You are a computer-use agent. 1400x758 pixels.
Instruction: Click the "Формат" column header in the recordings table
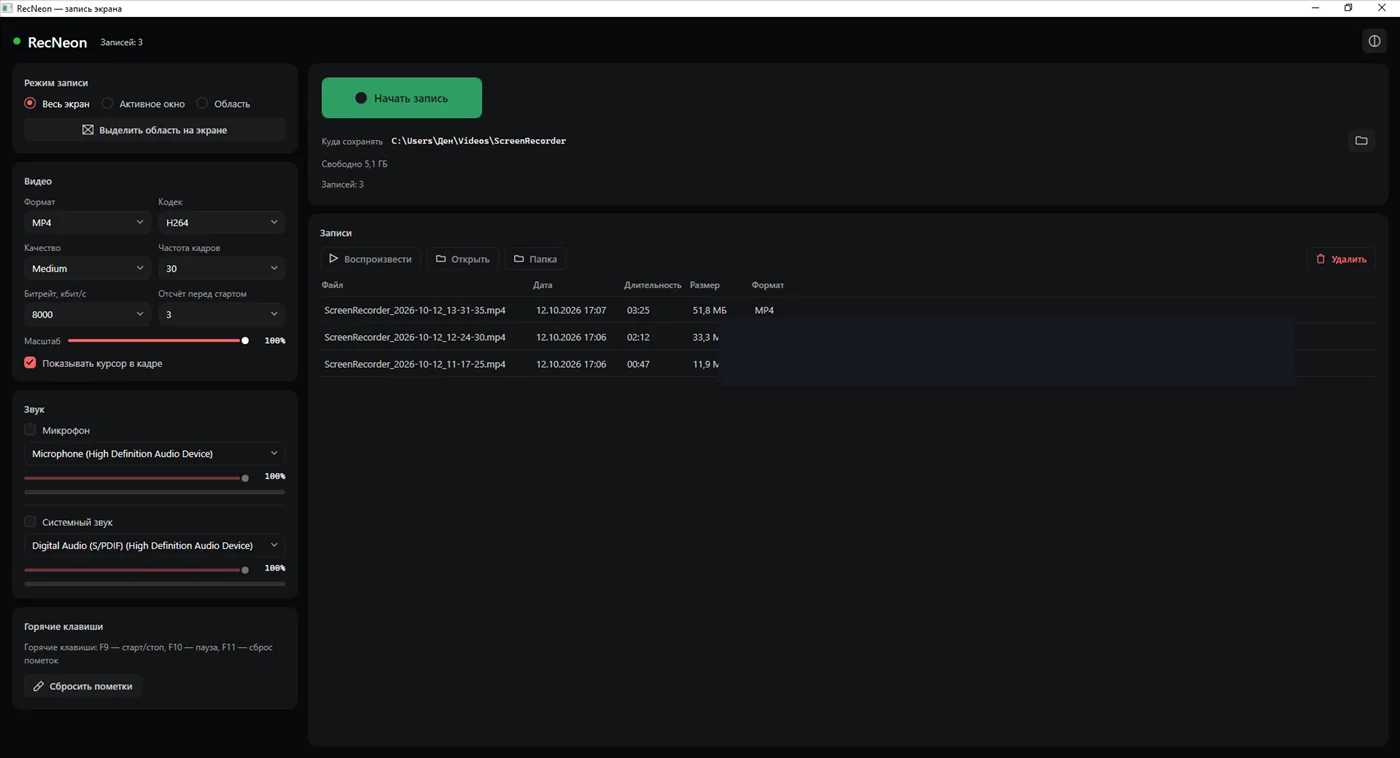(x=768, y=285)
